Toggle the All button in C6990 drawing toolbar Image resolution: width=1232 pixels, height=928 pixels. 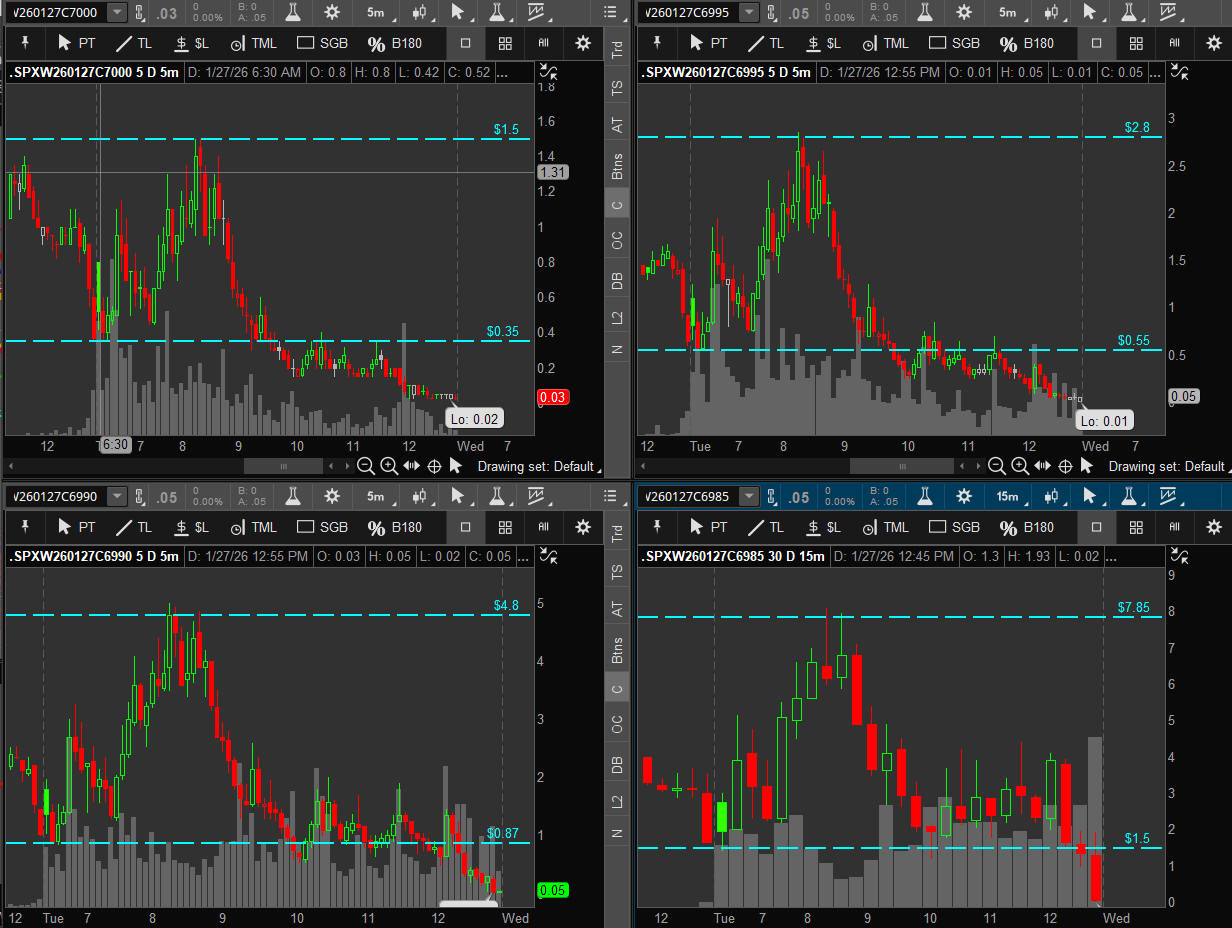544,527
